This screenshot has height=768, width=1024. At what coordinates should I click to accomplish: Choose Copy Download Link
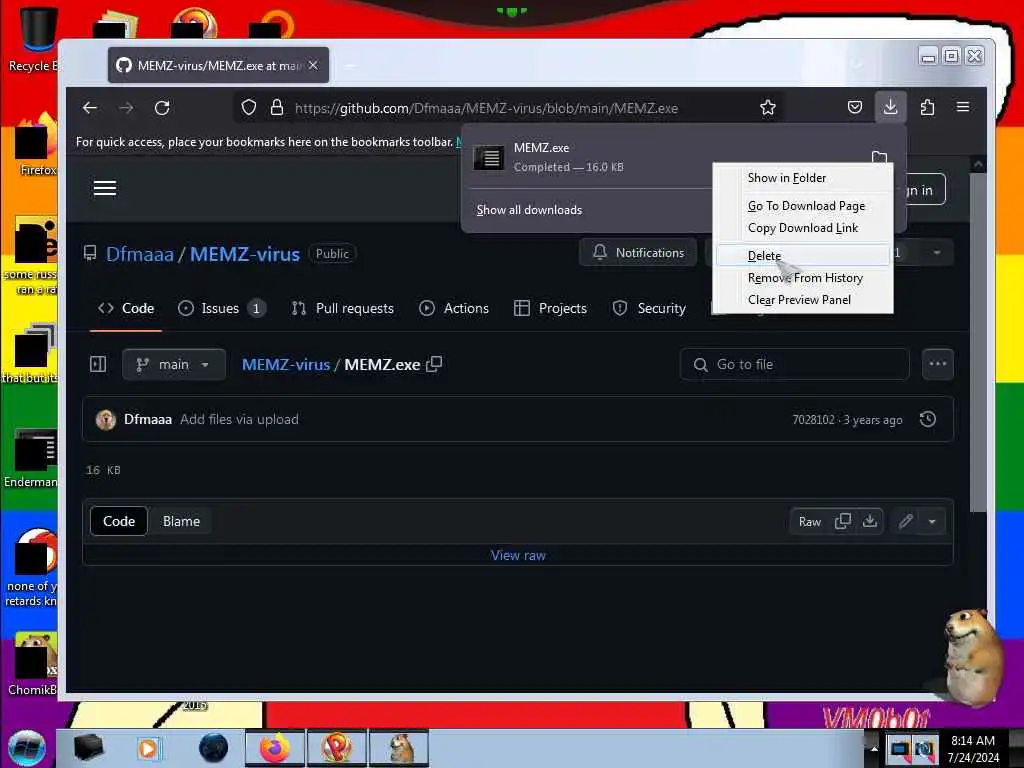803,228
